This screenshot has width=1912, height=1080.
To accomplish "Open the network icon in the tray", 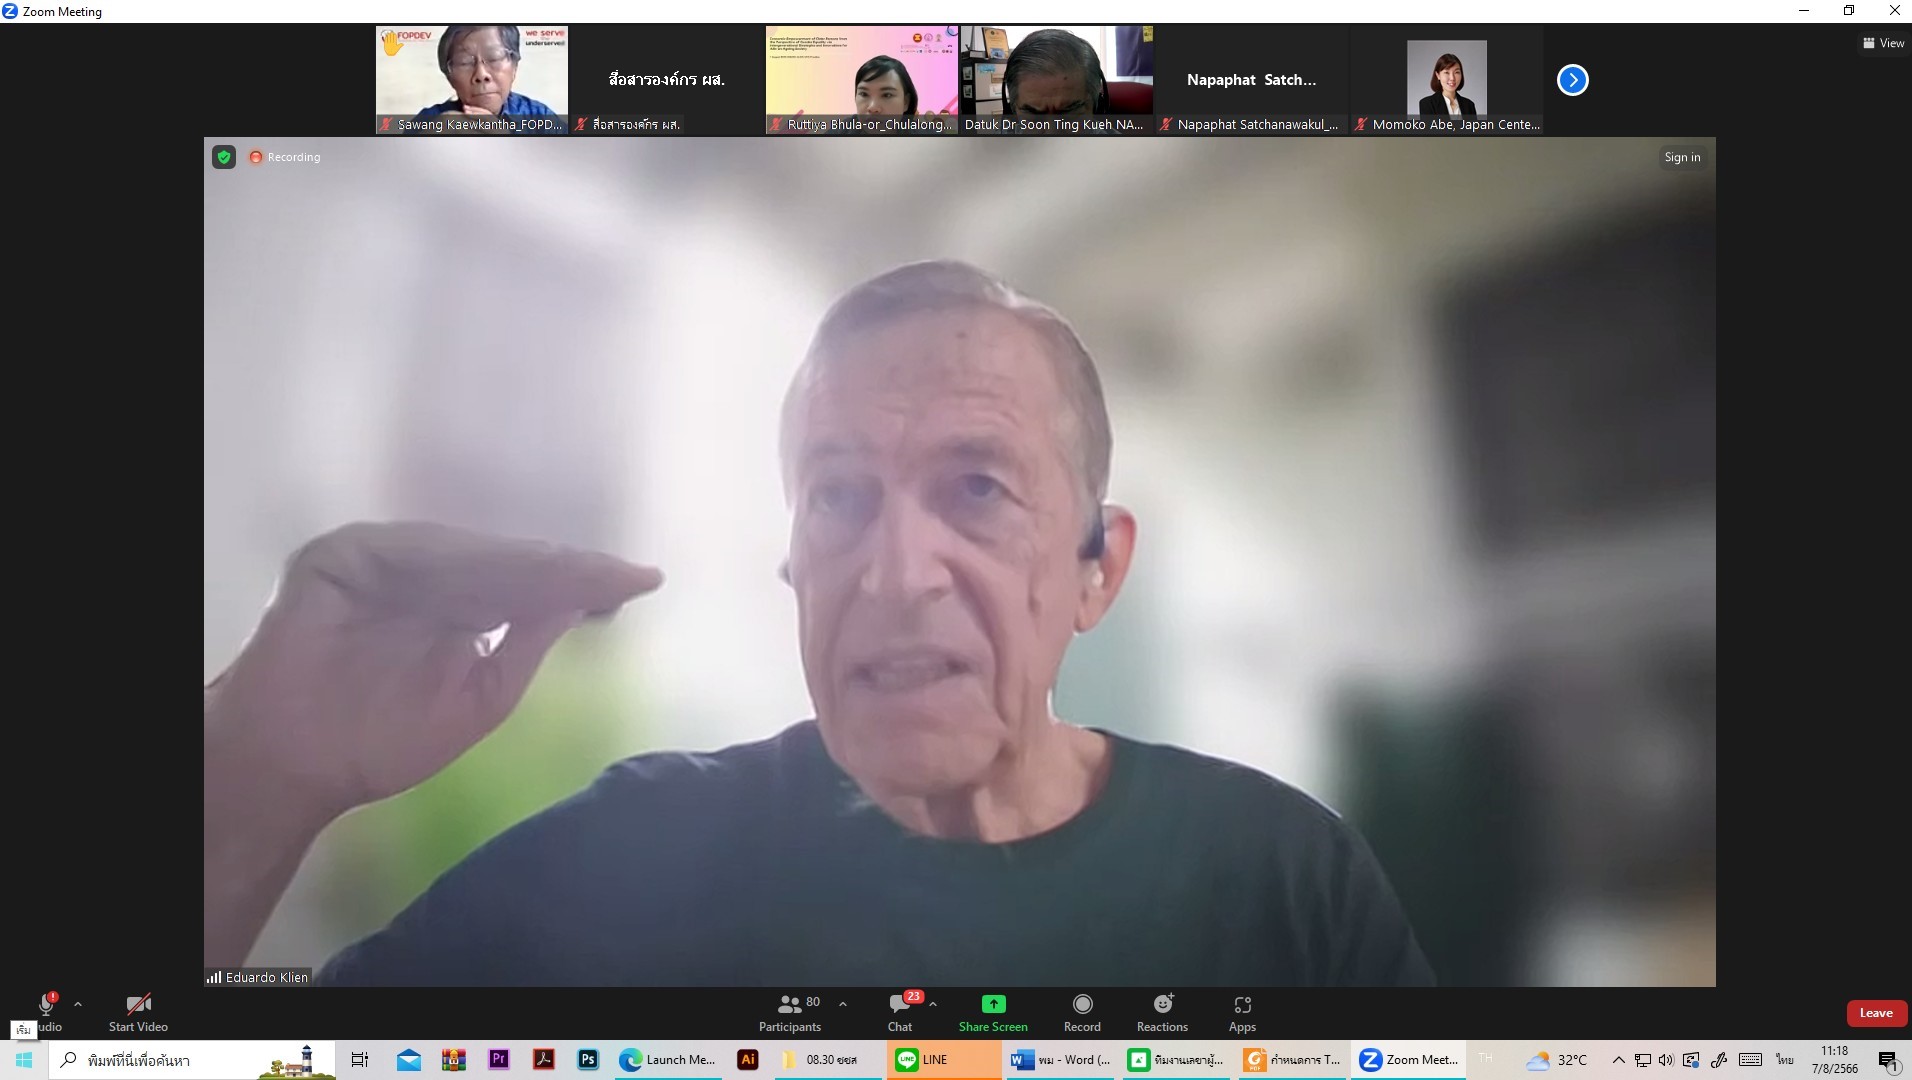I will point(1642,1060).
